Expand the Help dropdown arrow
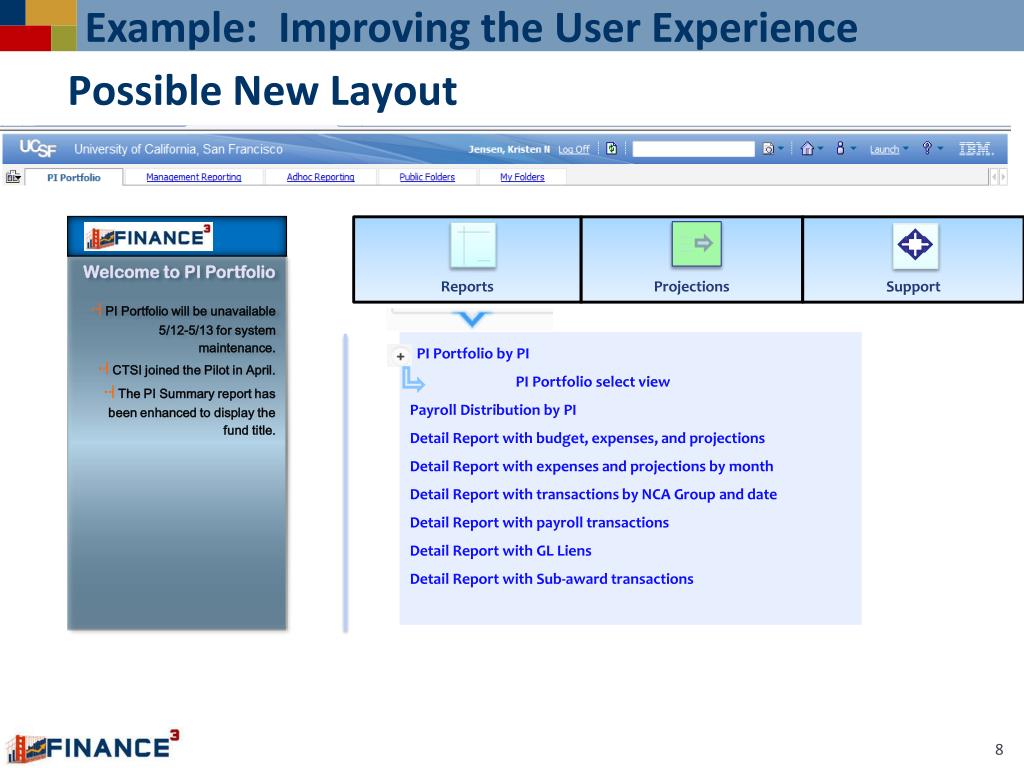Screen dimensions: 1024x768 point(940,148)
